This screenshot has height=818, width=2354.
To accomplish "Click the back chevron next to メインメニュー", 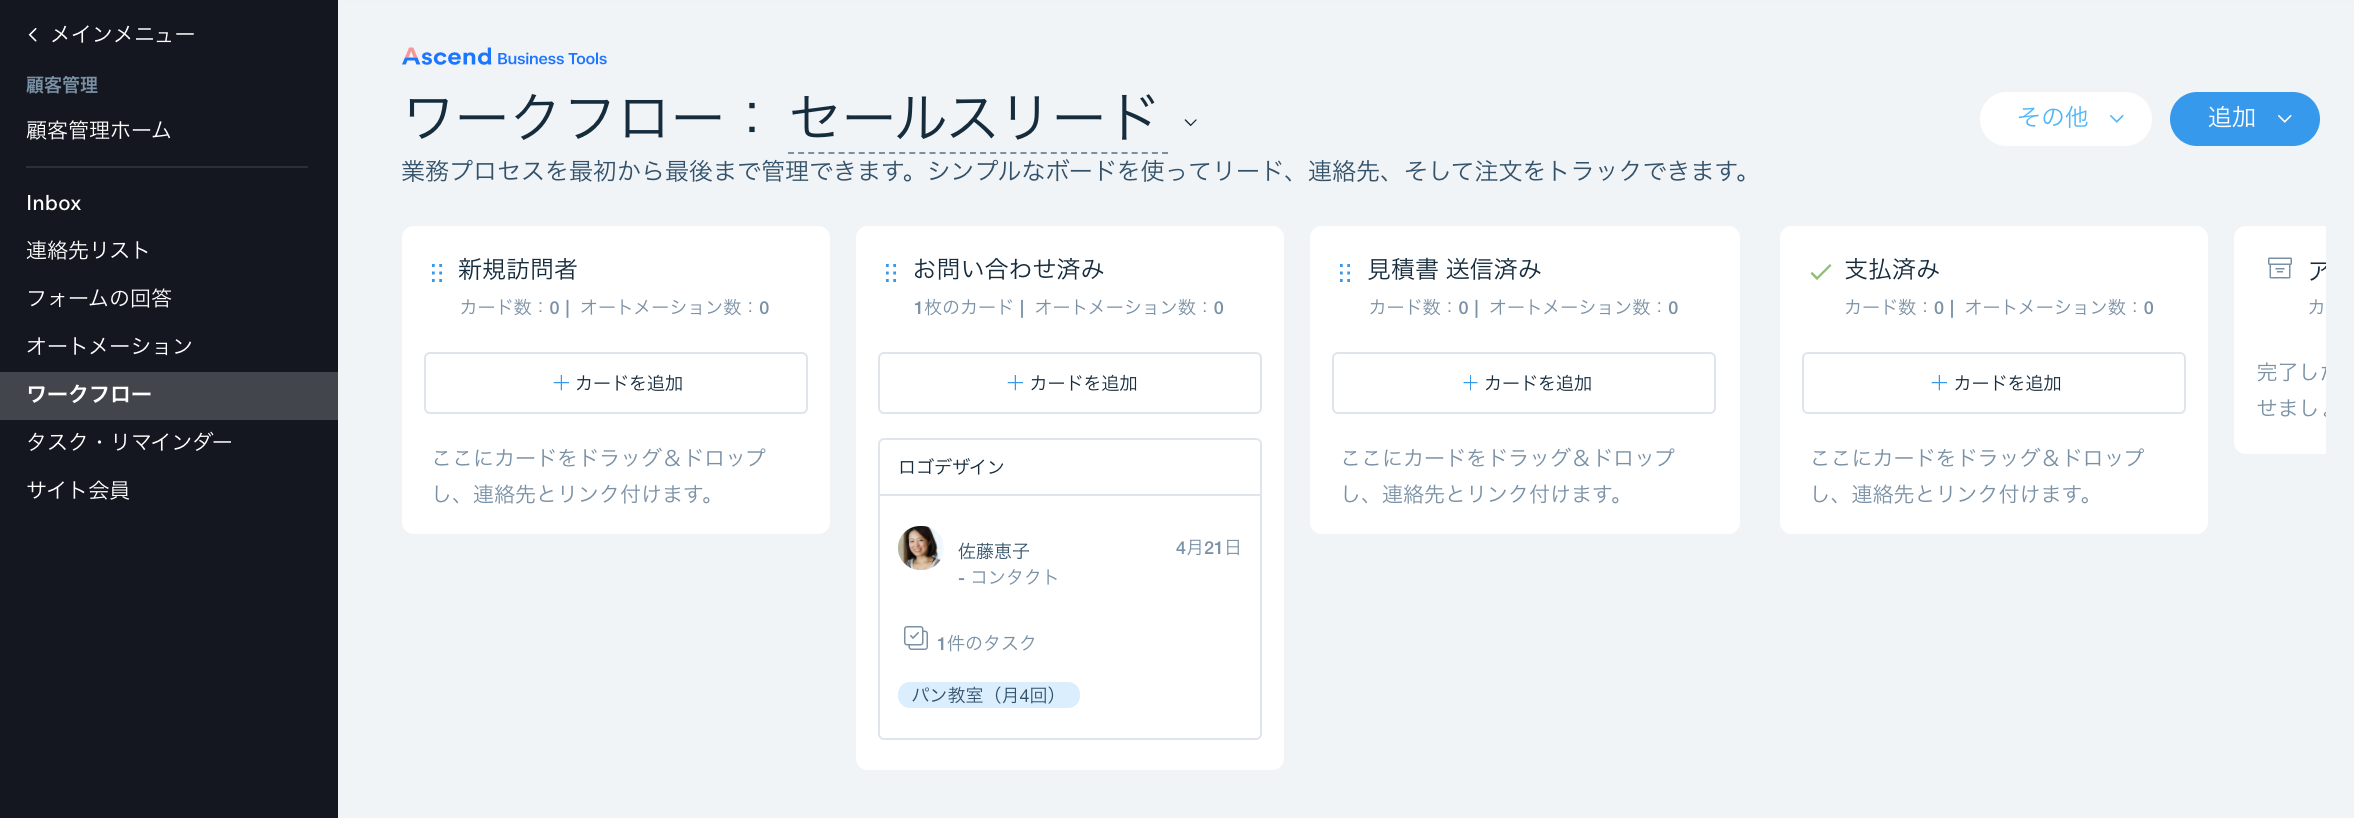I will click(x=33, y=33).
